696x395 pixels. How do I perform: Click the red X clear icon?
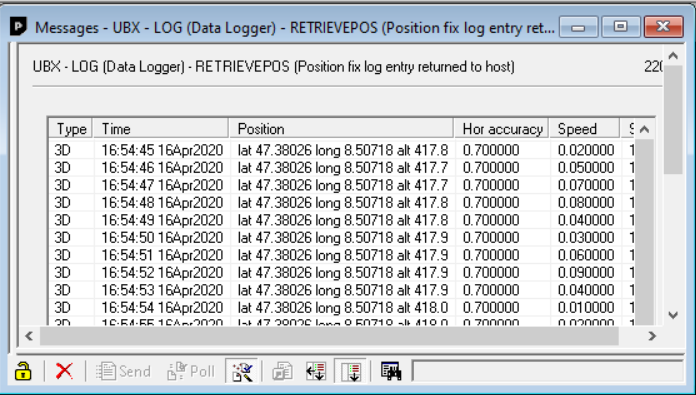point(64,371)
